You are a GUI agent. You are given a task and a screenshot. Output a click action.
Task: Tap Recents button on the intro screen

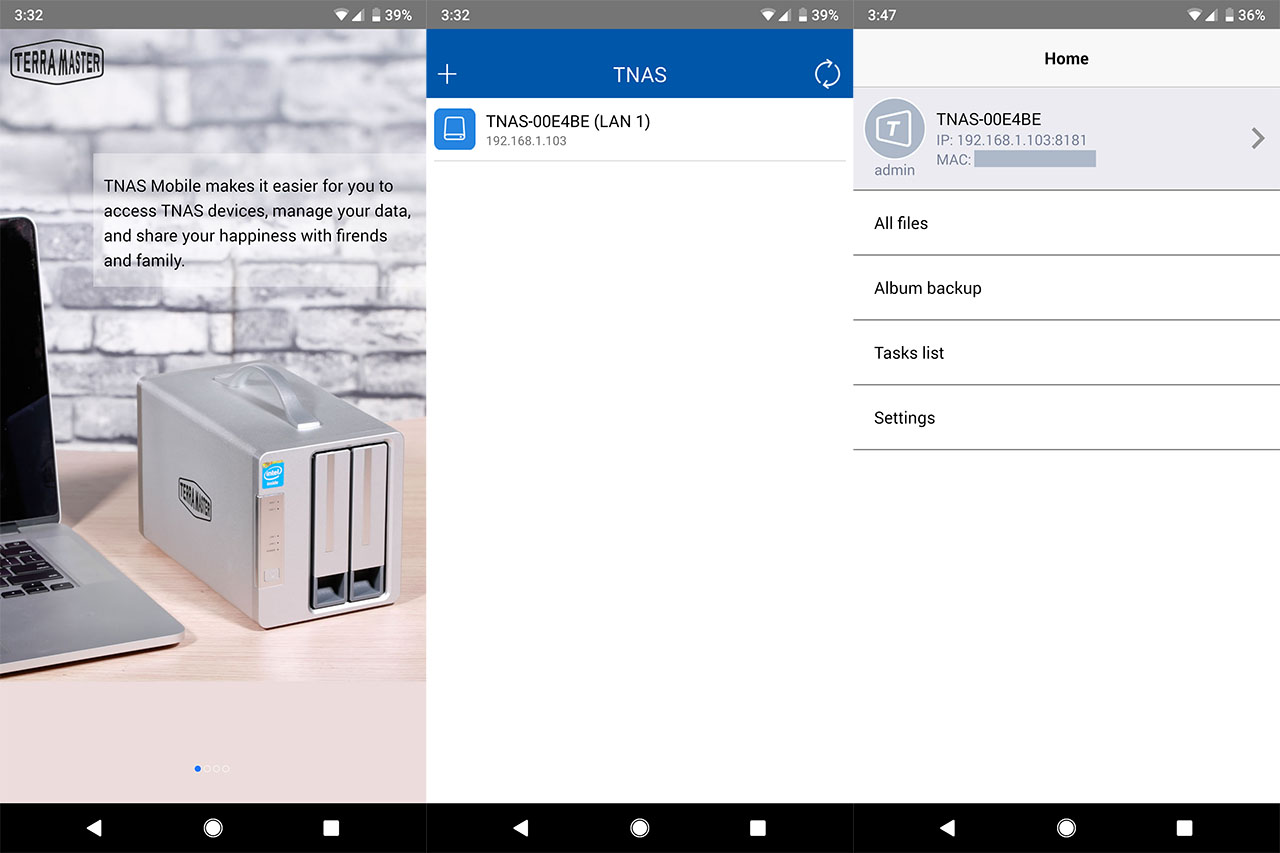(x=331, y=828)
